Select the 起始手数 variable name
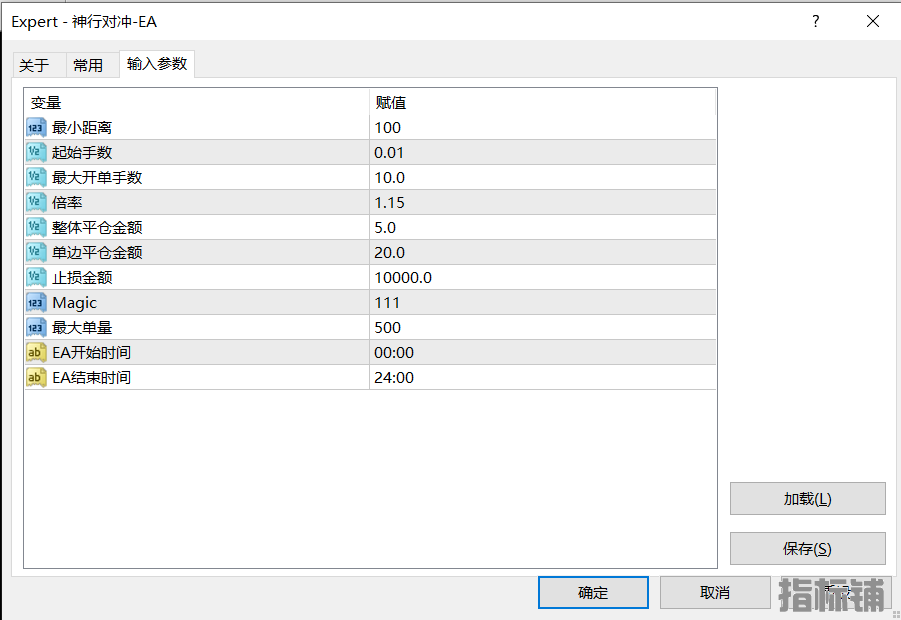This screenshot has width=901, height=620. click(82, 152)
